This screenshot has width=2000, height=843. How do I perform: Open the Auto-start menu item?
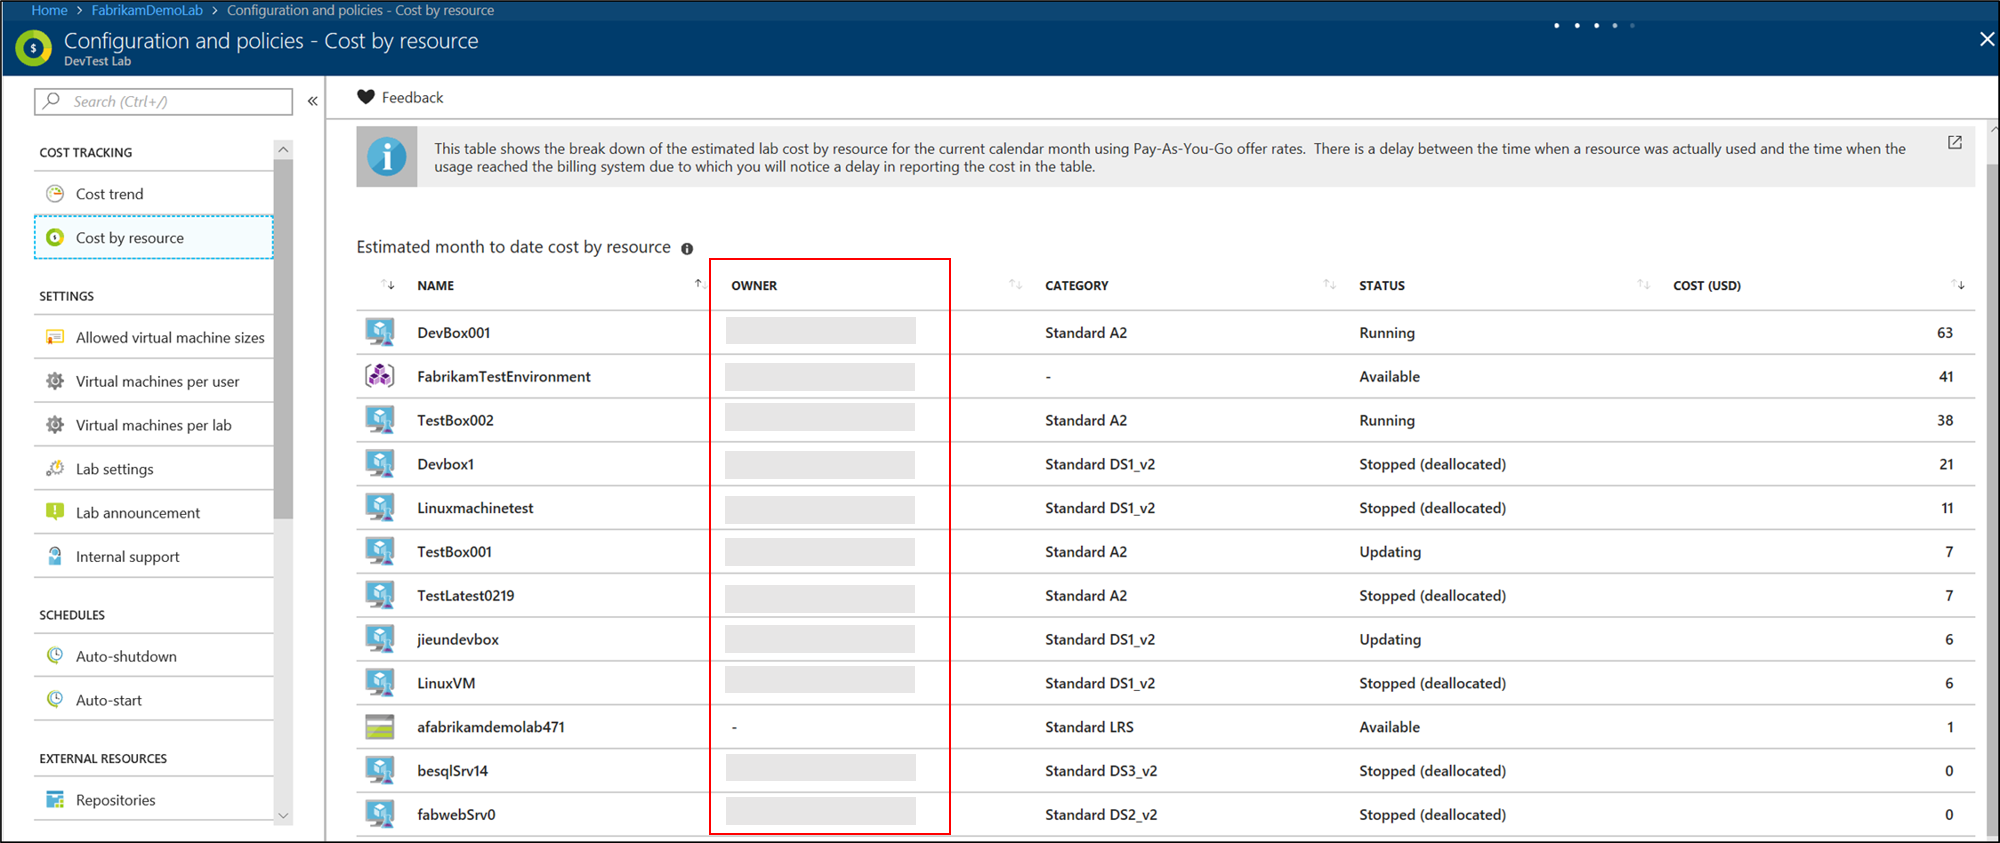(x=154, y=700)
